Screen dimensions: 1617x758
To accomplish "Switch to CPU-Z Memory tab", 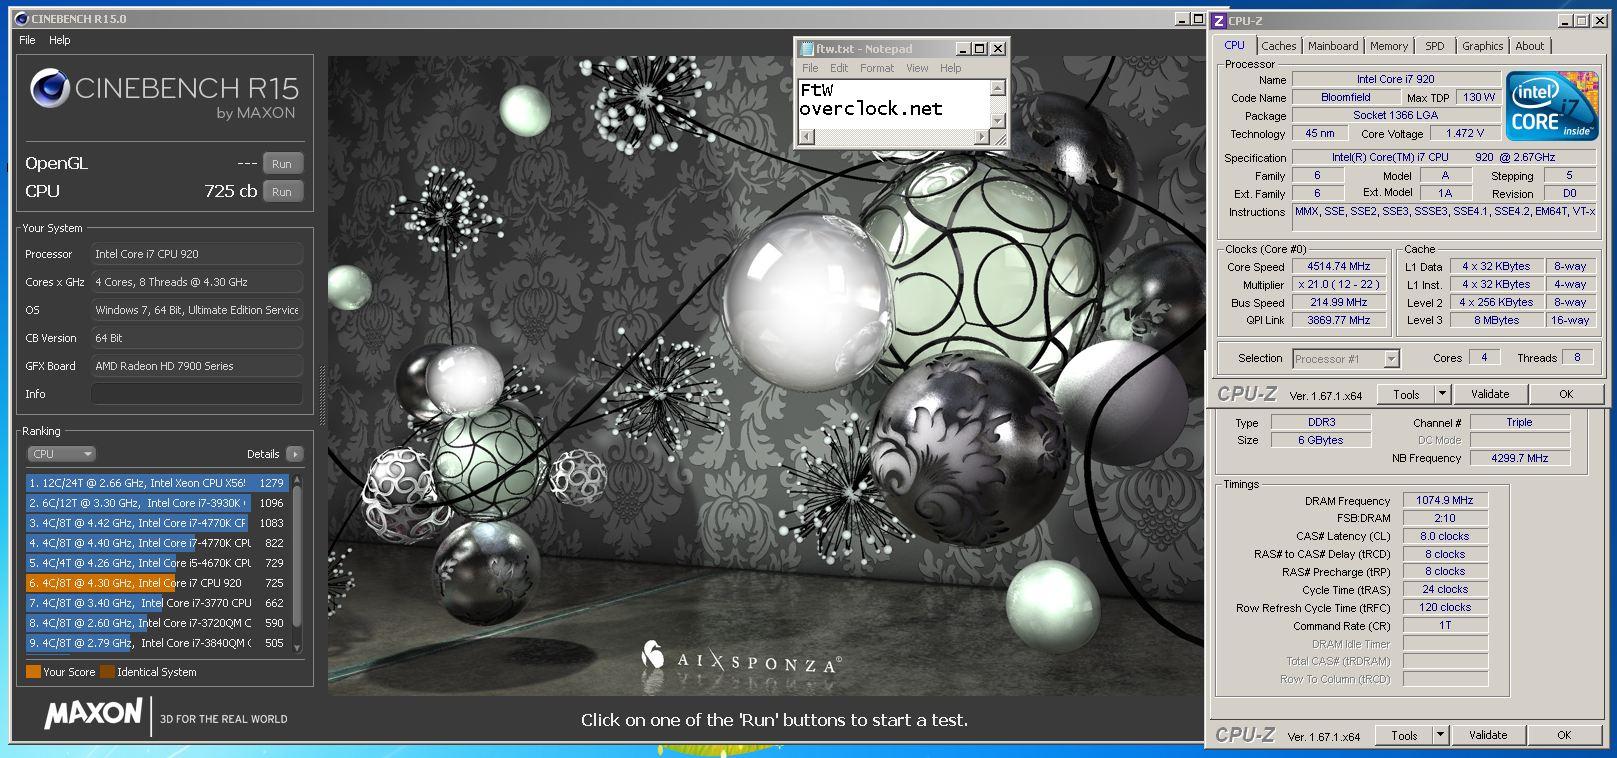I will tap(1389, 46).
